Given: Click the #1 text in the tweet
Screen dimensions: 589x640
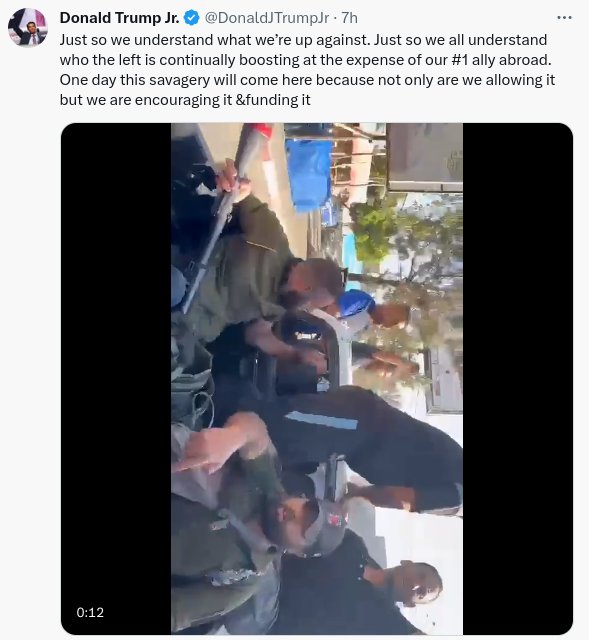Looking at the screenshot, I should pos(460,60).
